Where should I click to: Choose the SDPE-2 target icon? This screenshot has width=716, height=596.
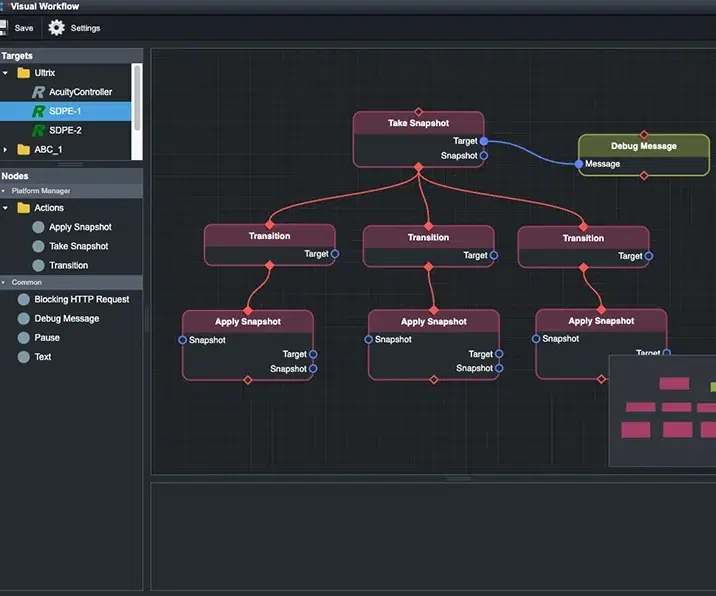click(x=38, y=131)
